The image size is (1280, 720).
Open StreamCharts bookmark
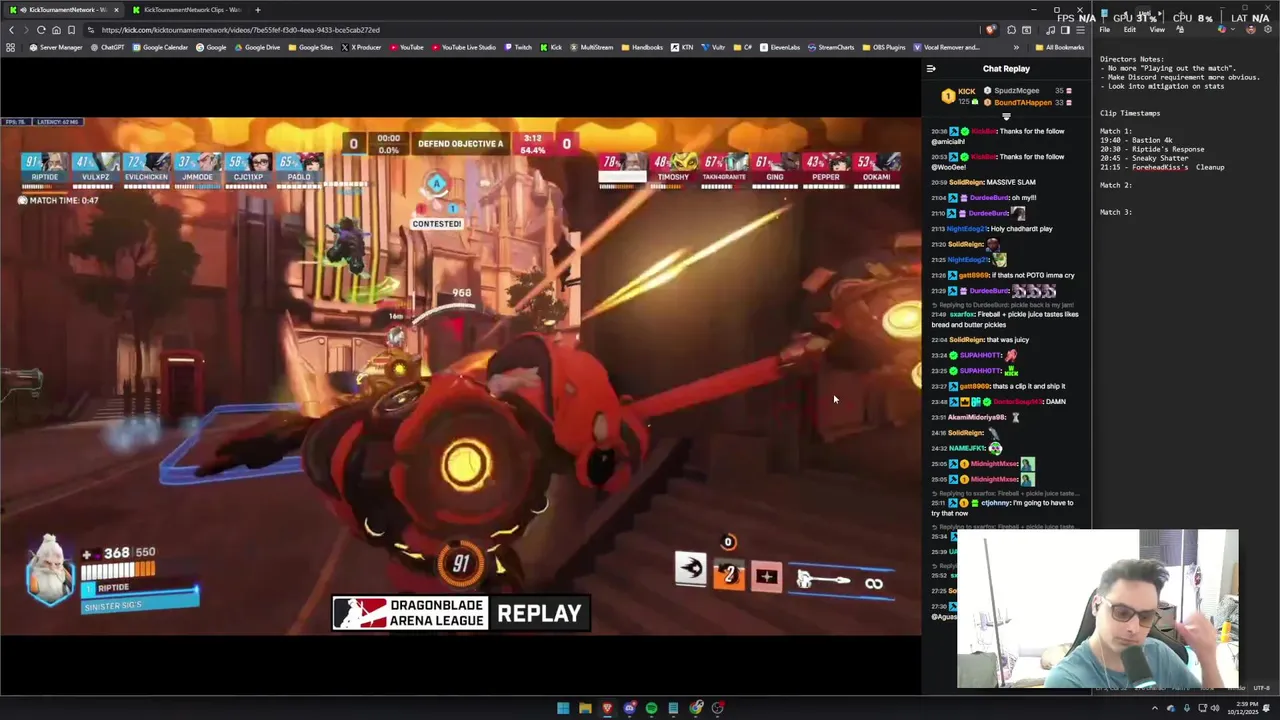(831, 47)
